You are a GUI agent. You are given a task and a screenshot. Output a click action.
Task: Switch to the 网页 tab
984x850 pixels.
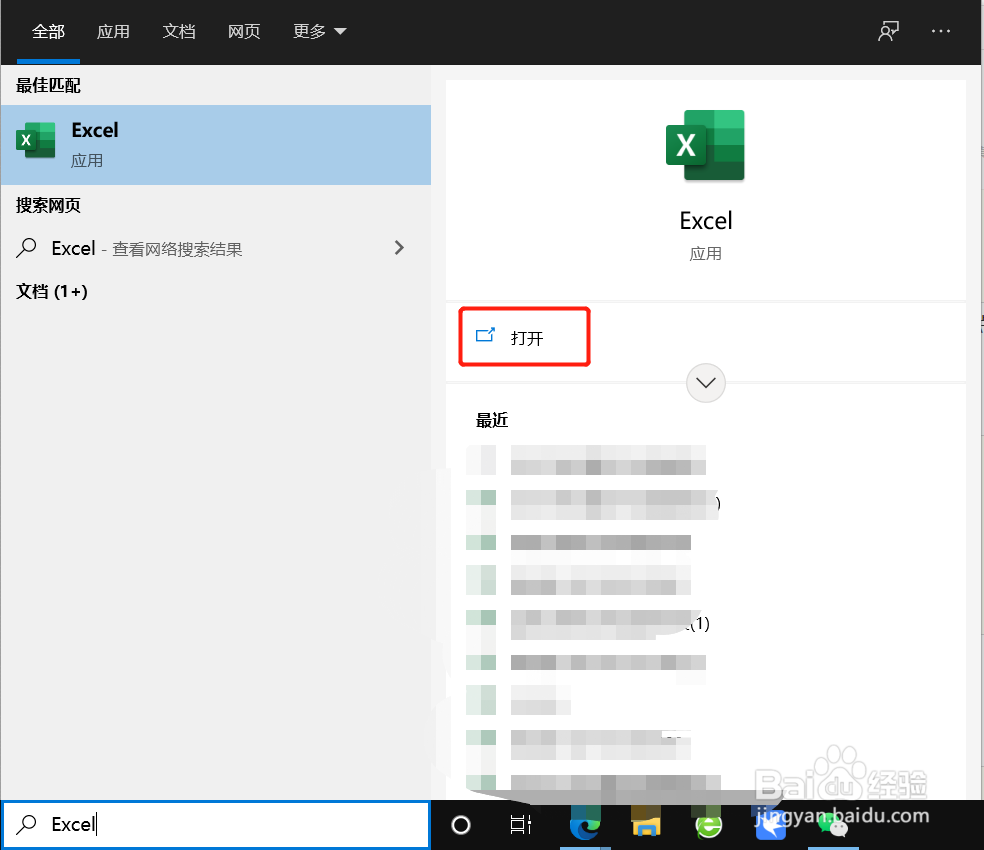[244, 31]
